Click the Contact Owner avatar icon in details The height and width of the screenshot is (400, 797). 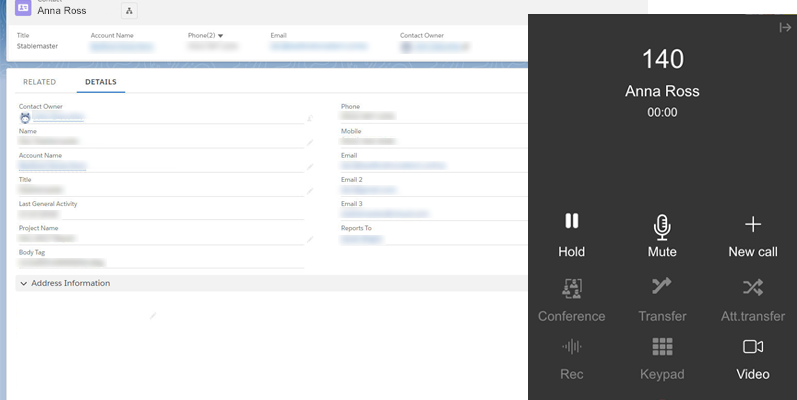[25, 118]
